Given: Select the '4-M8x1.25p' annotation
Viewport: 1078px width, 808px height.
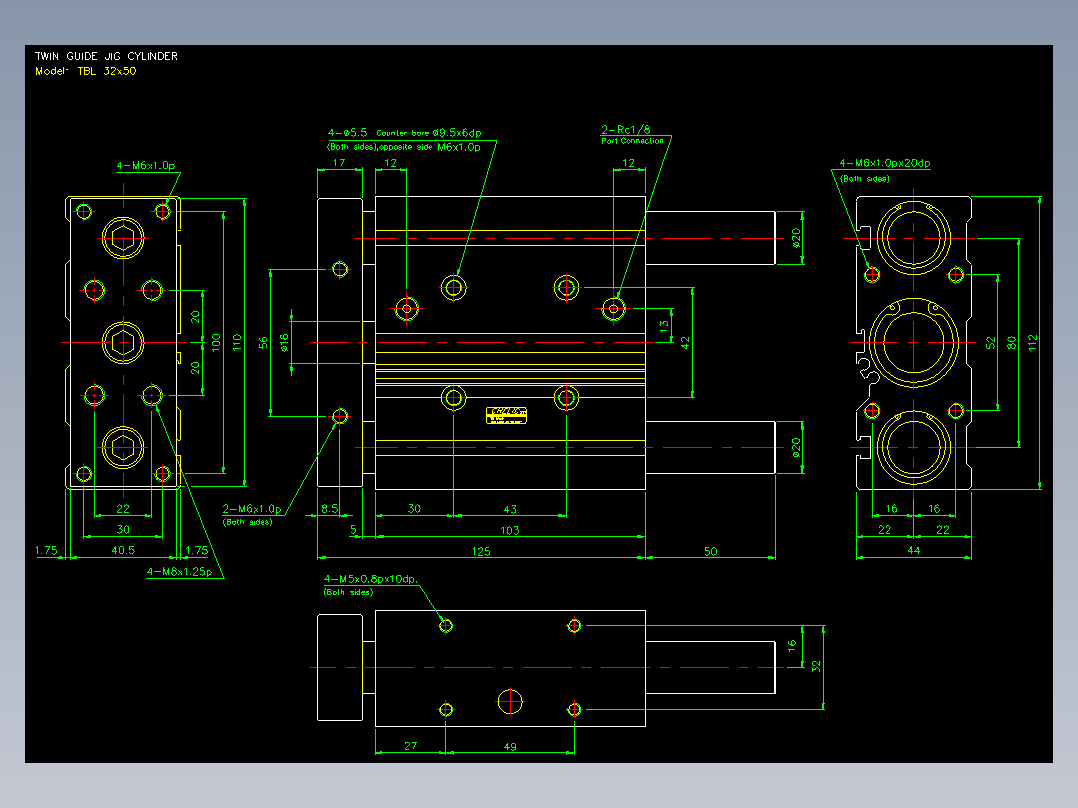Looking at the screenshot, I should 179,571.
